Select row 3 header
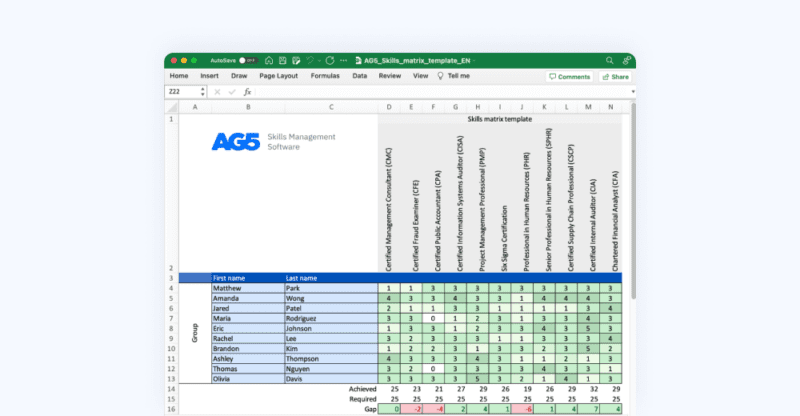 point(171,278)
